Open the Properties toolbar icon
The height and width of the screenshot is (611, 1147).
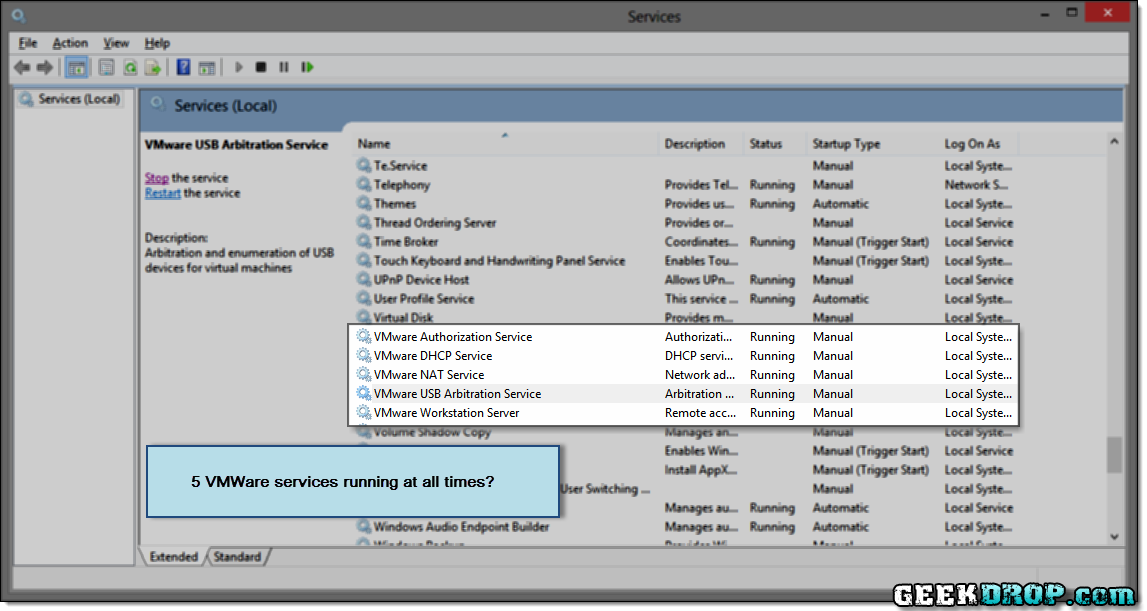(107, 67)
